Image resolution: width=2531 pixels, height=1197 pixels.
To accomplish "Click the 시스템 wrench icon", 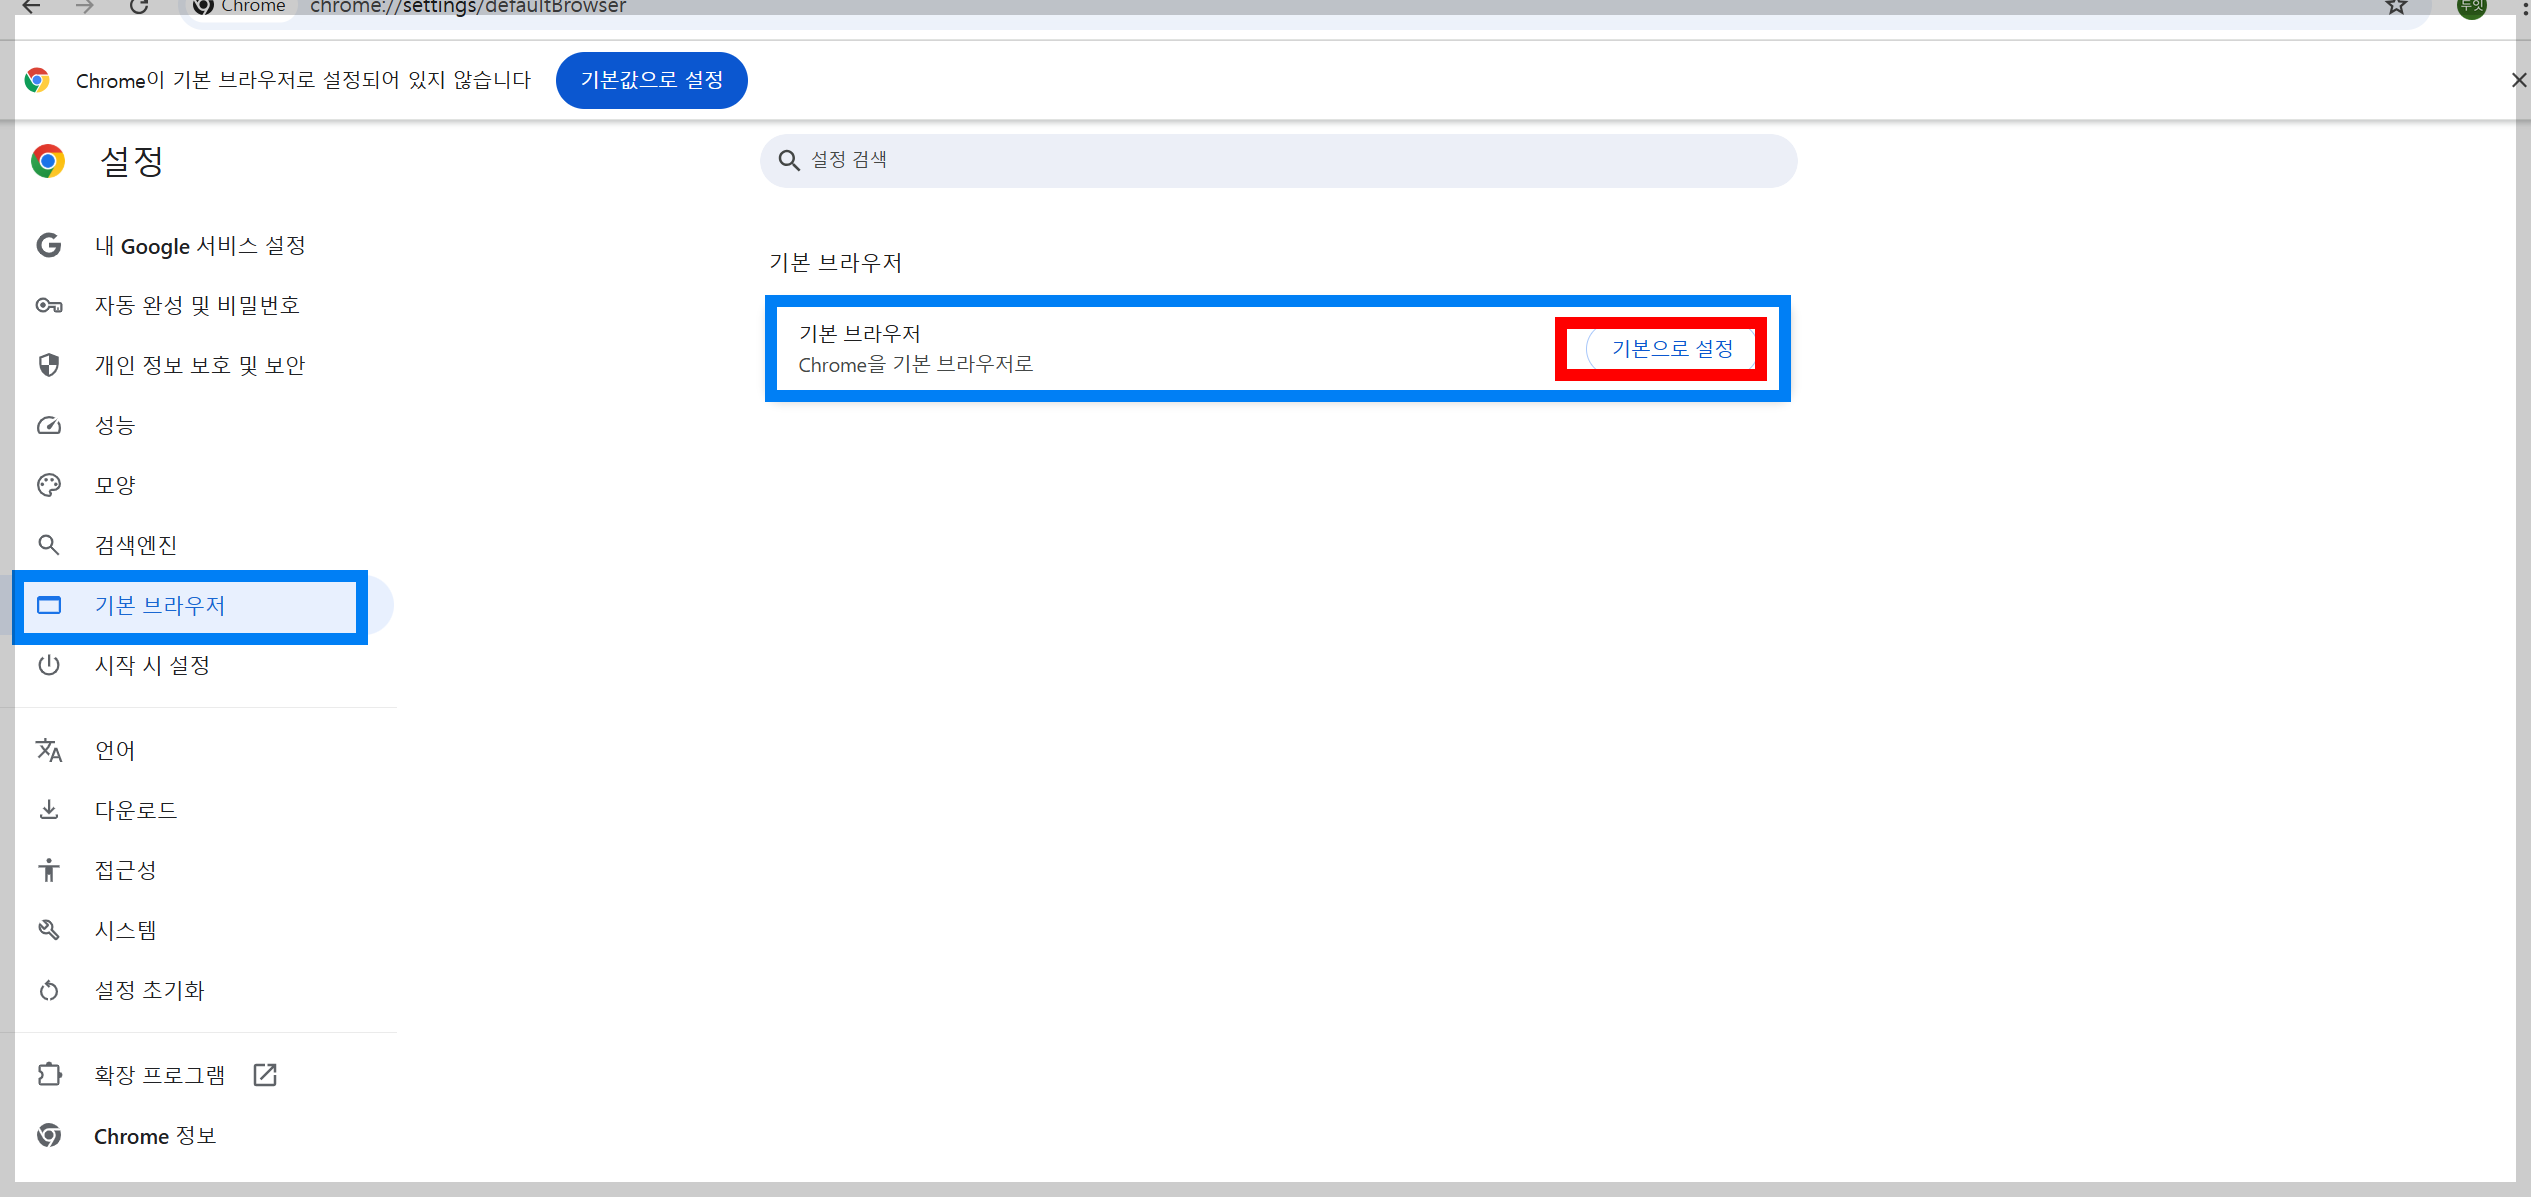I will (49, 930).
